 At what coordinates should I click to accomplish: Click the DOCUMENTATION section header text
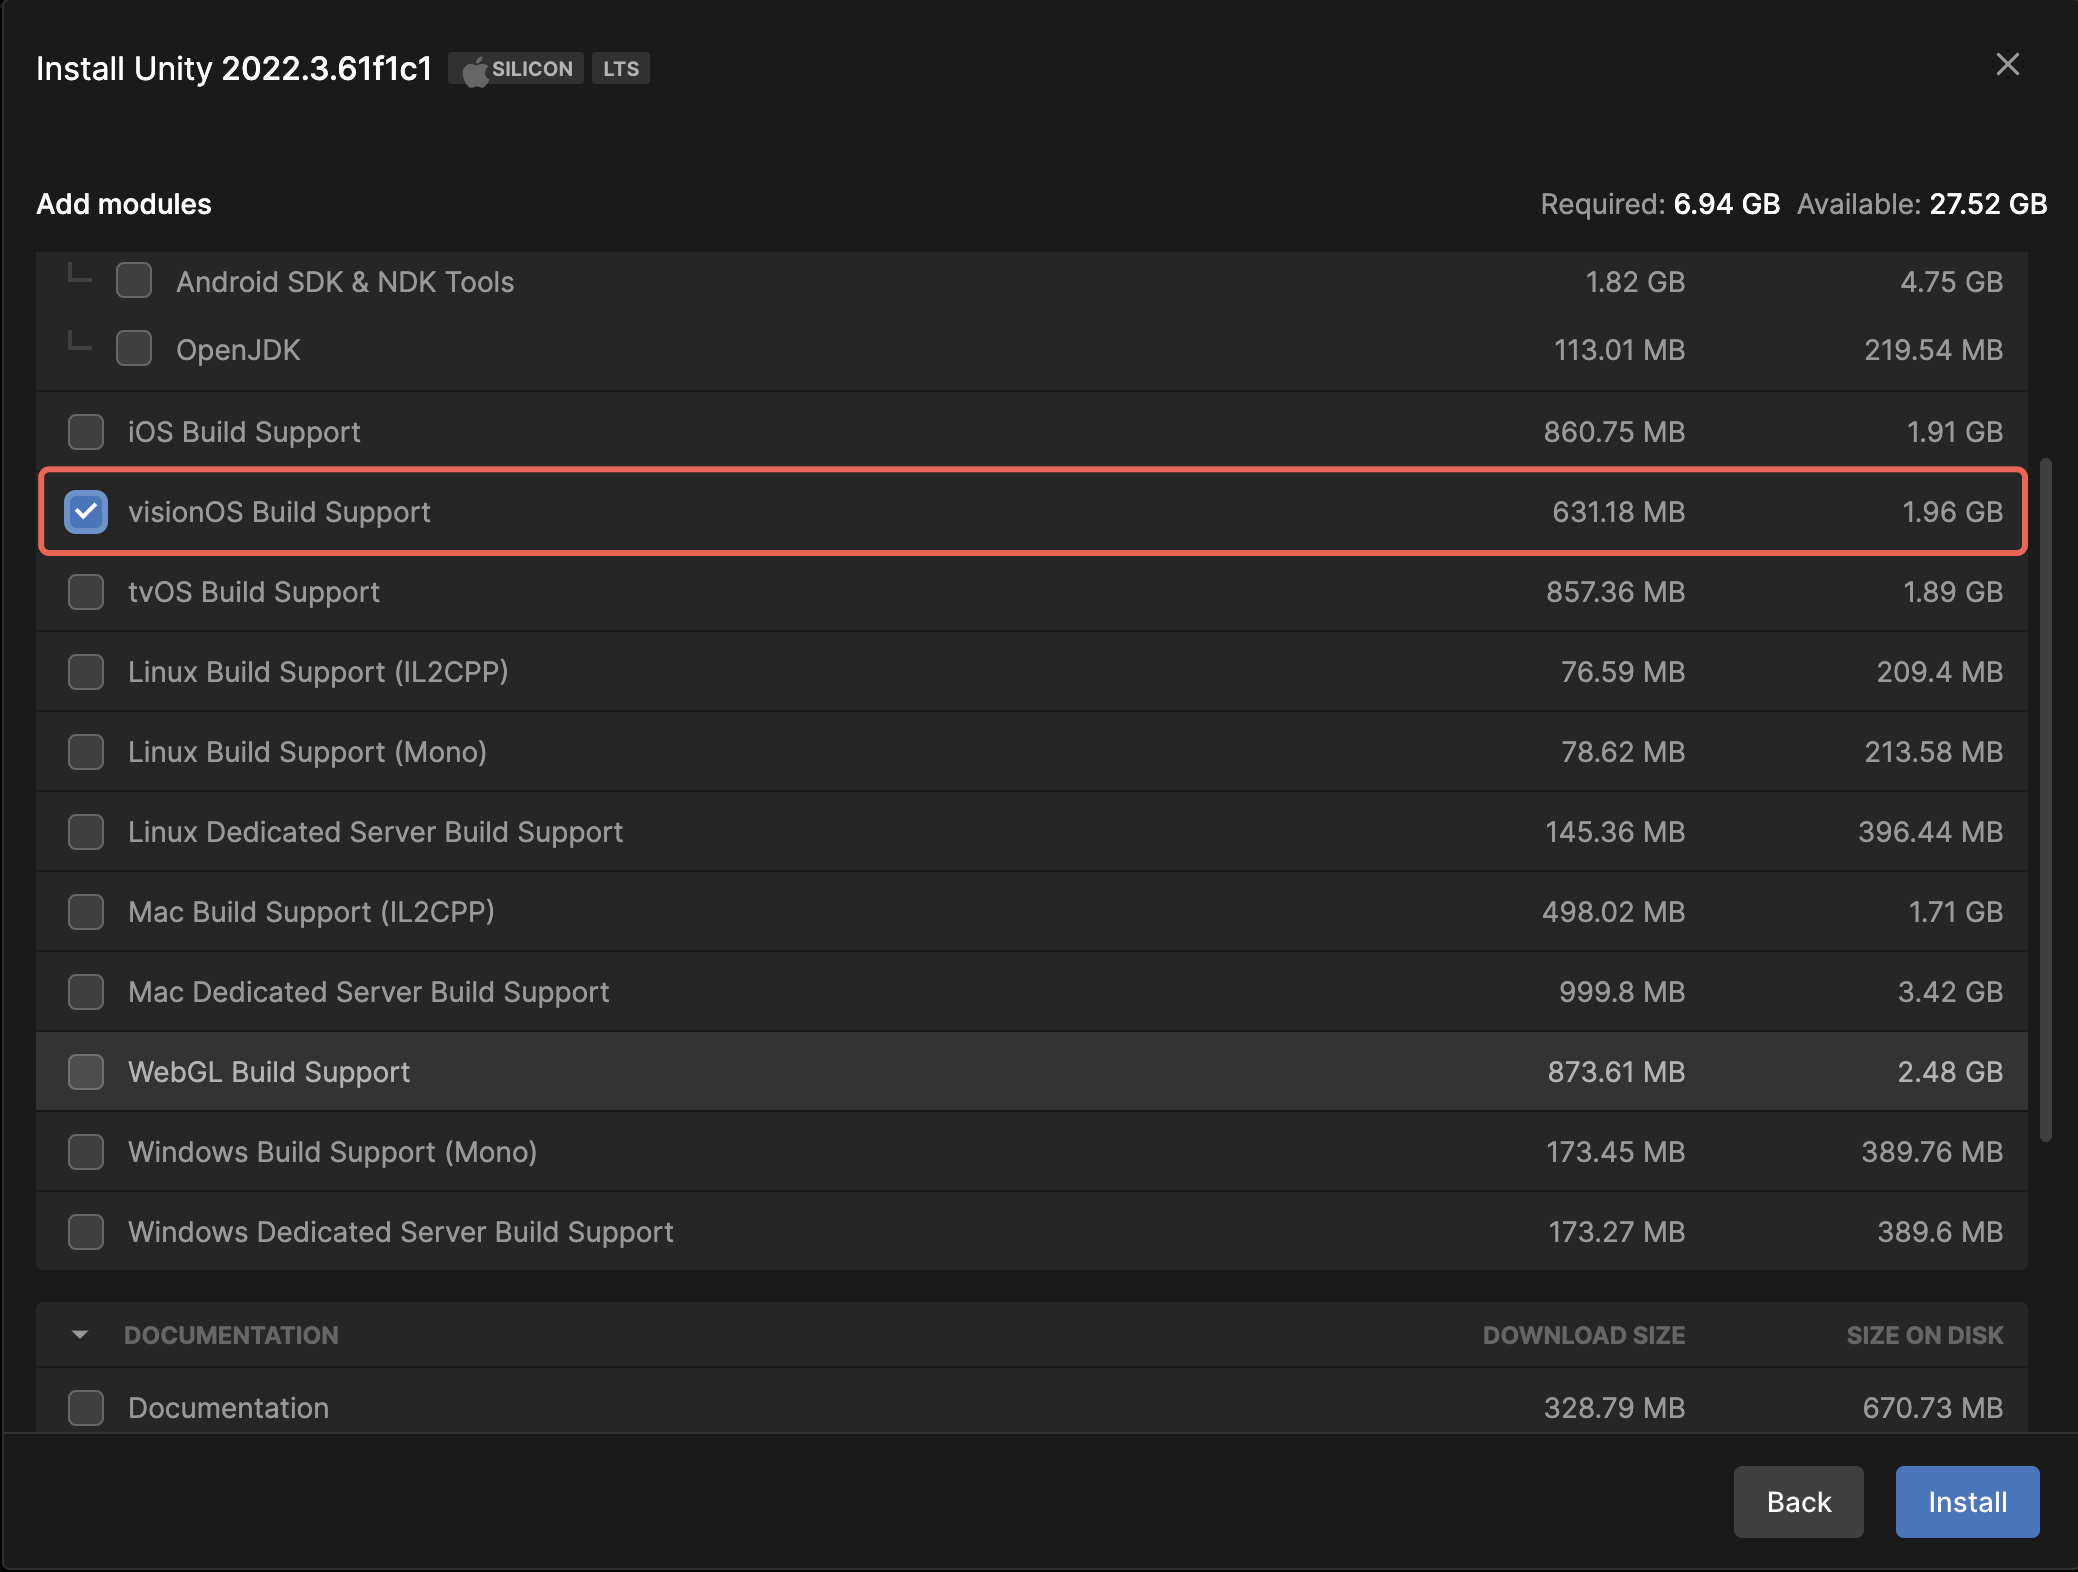[231, 1335]
